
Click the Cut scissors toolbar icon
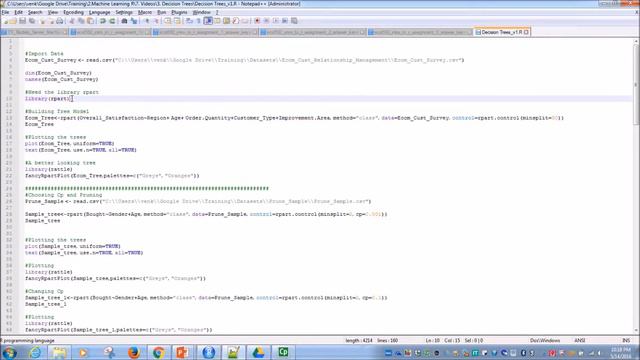click(71, 21)
